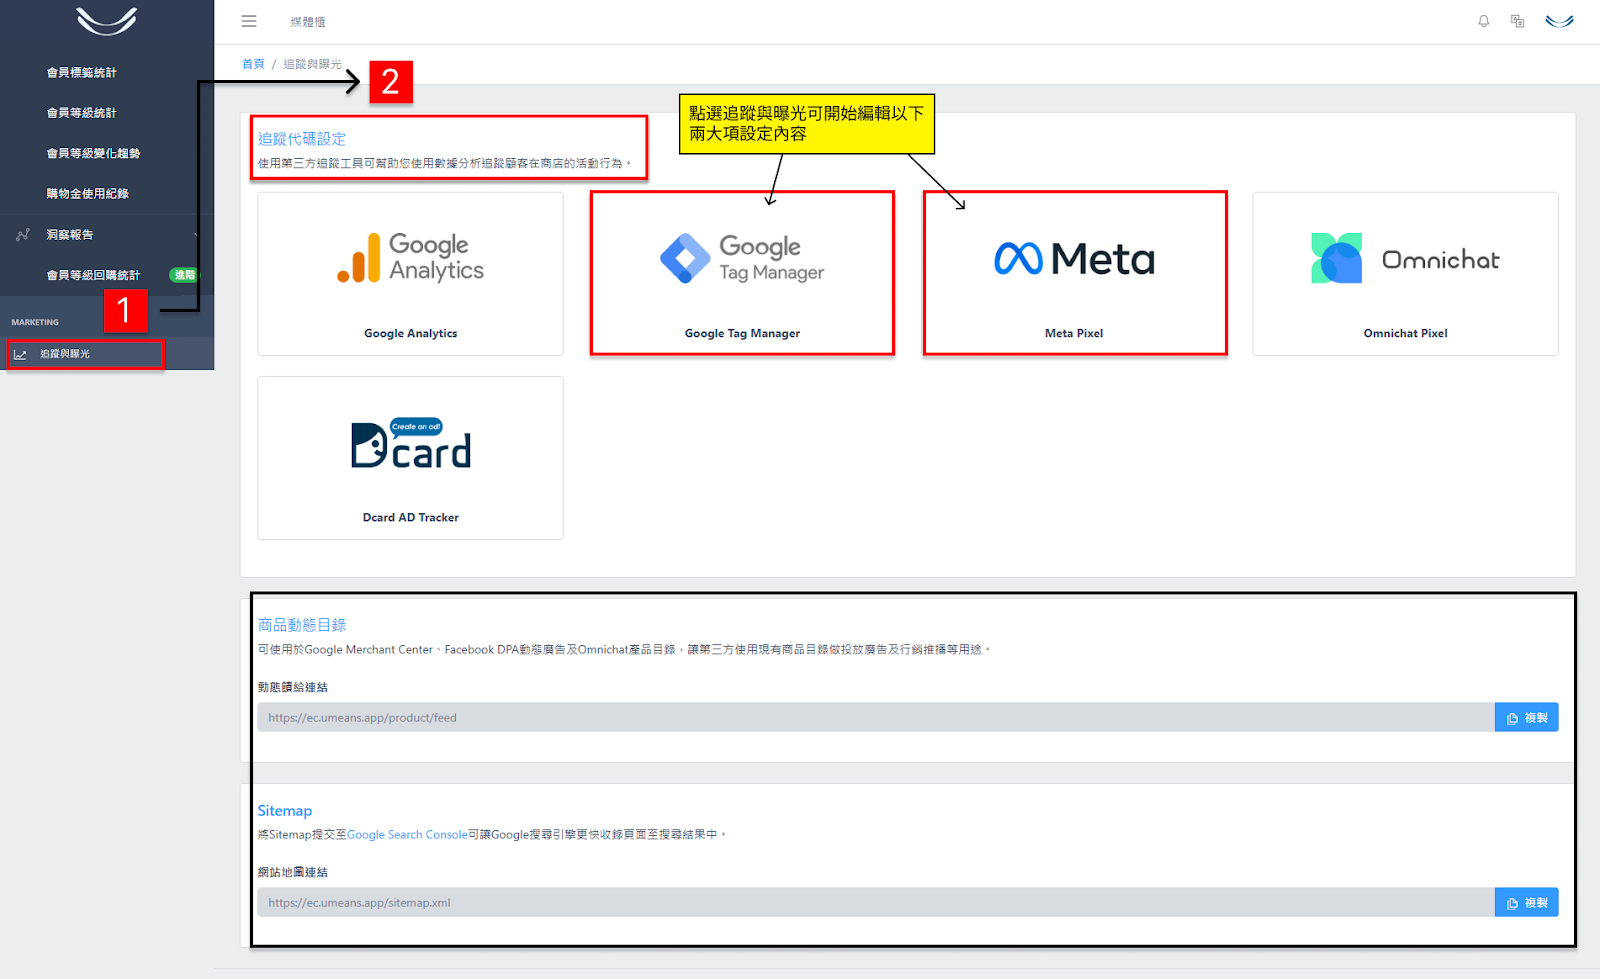Click the 追蹤代碼設定 heading

pos(302,139)
